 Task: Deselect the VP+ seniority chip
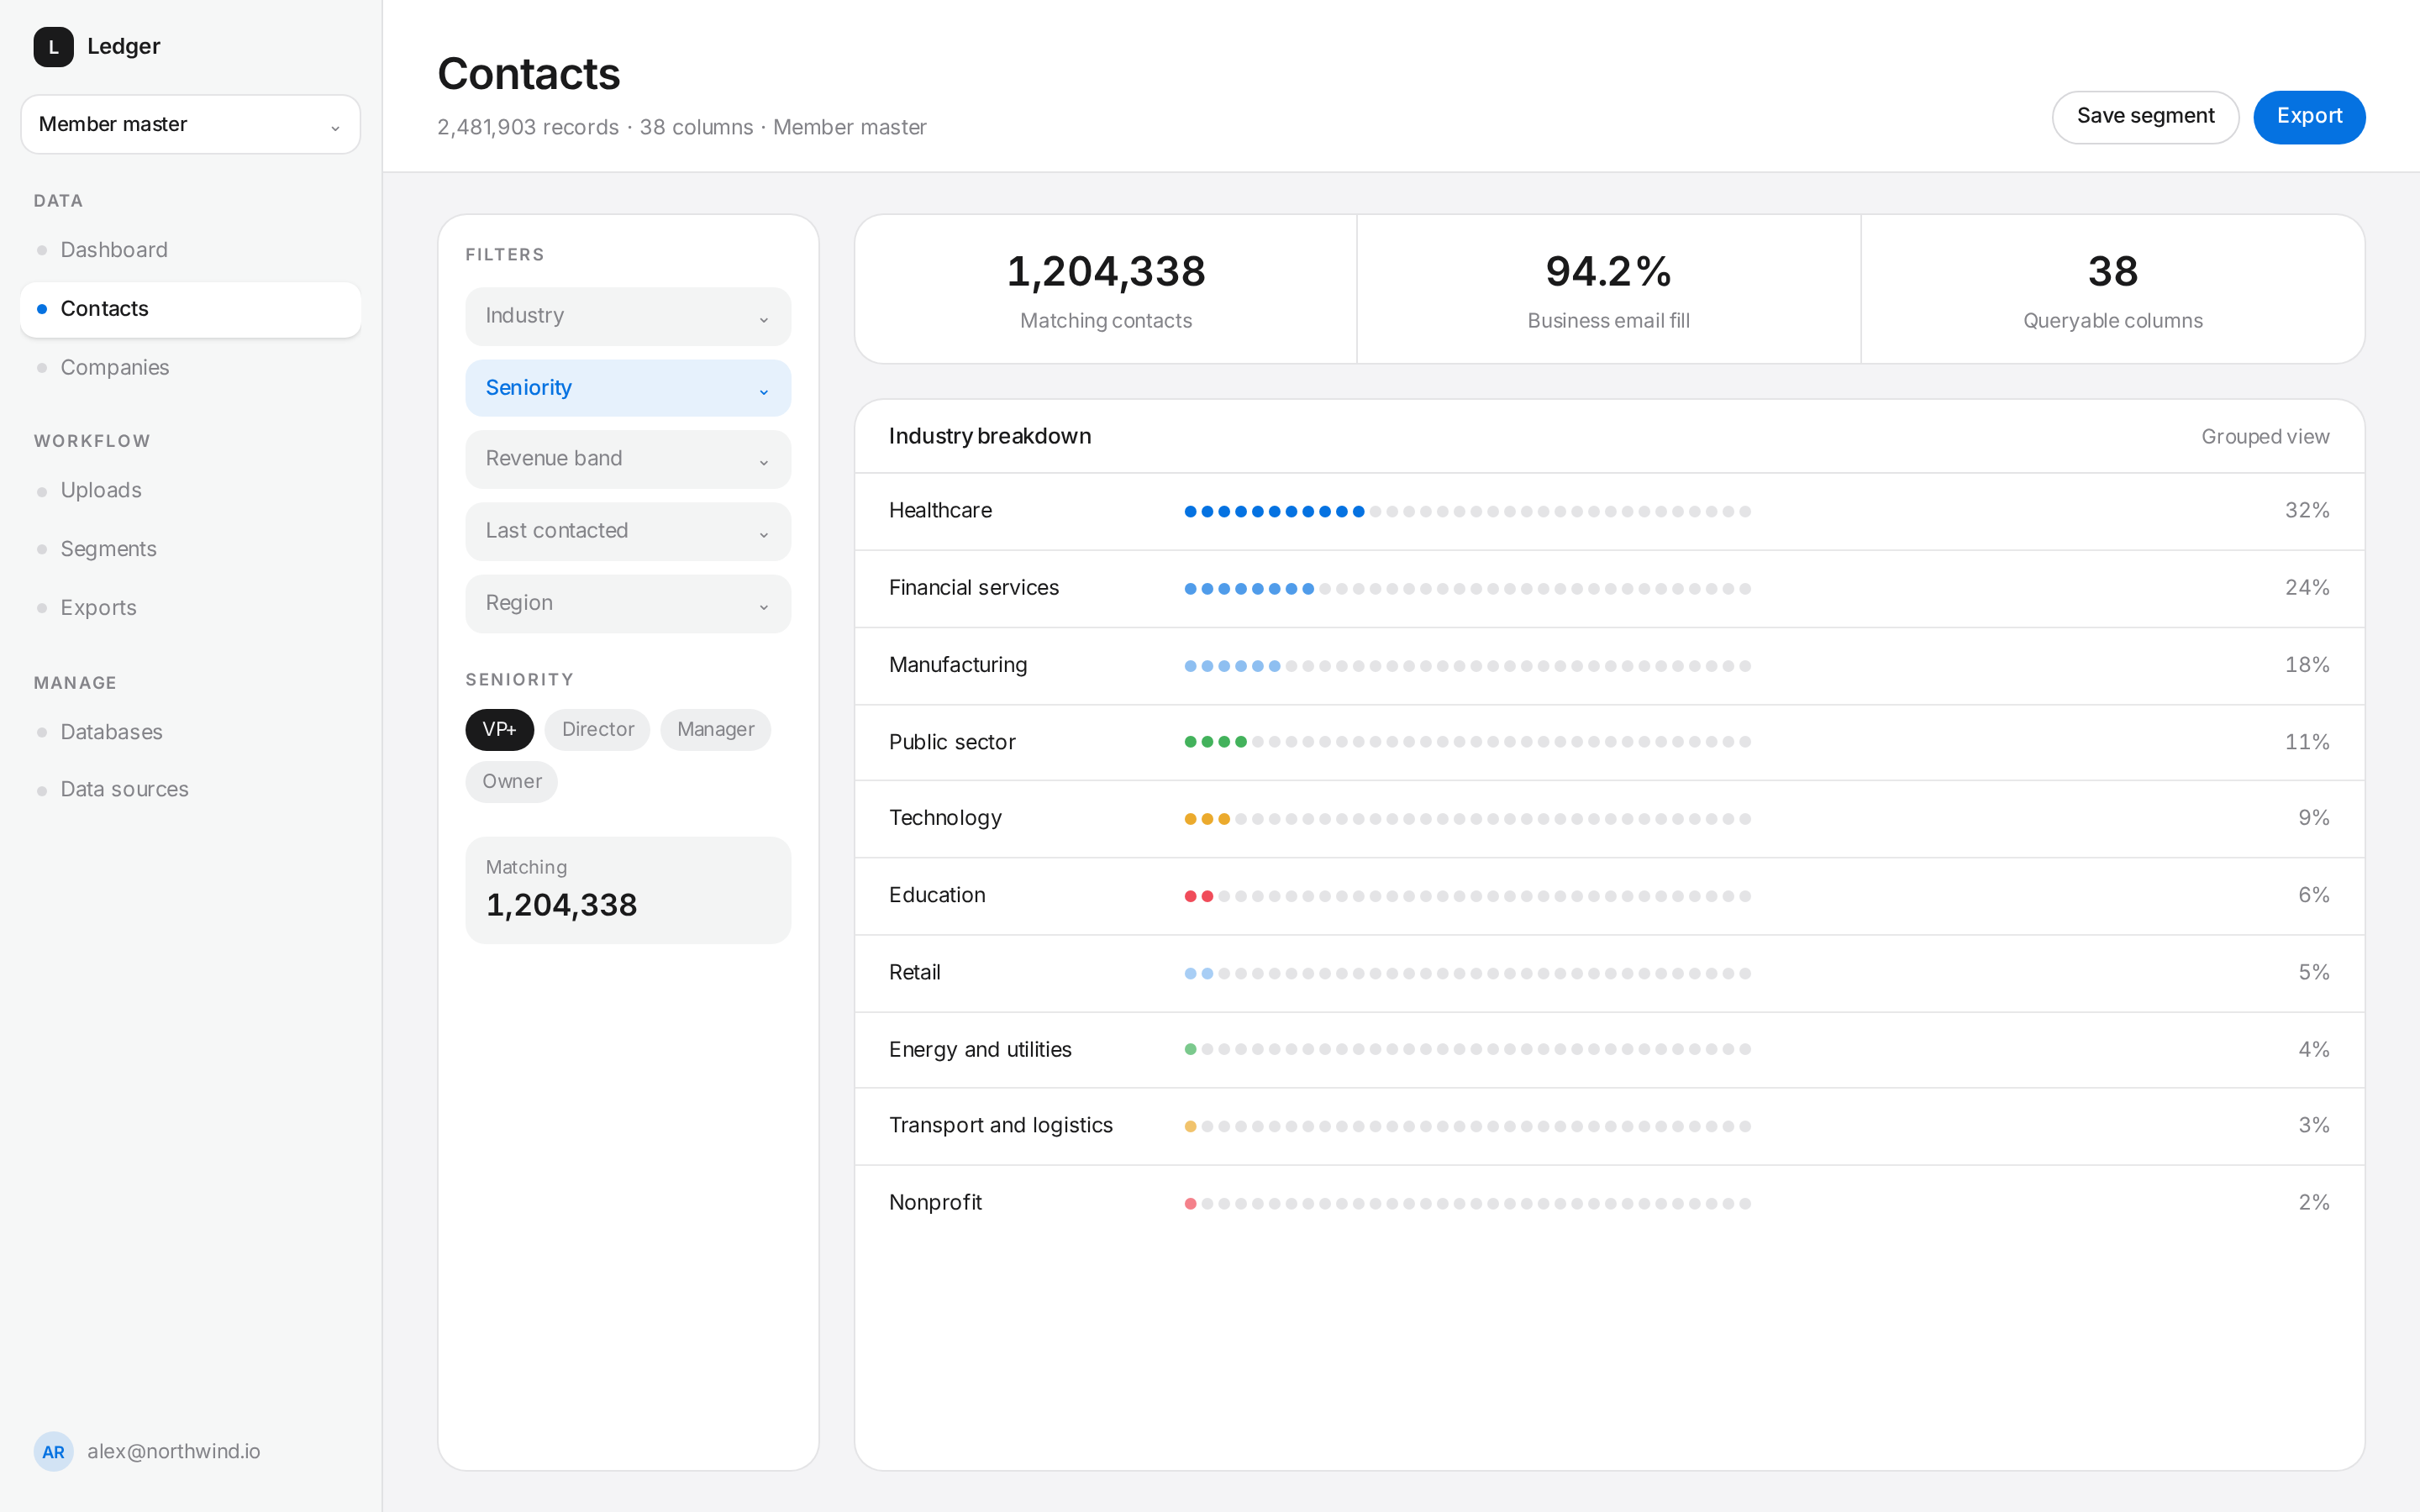coord(499,729)
